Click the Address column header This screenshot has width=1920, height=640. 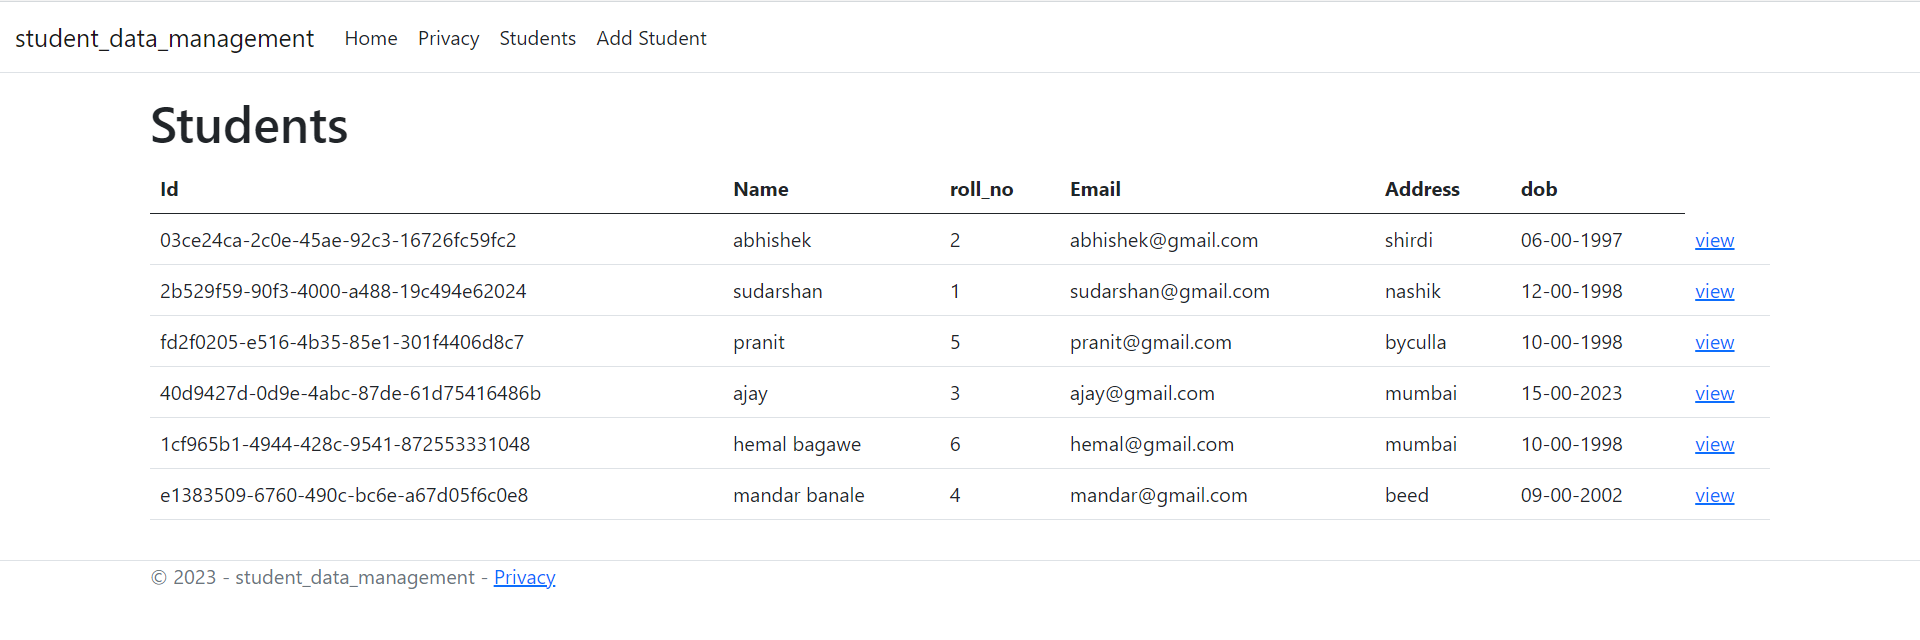pos(1422,189)
